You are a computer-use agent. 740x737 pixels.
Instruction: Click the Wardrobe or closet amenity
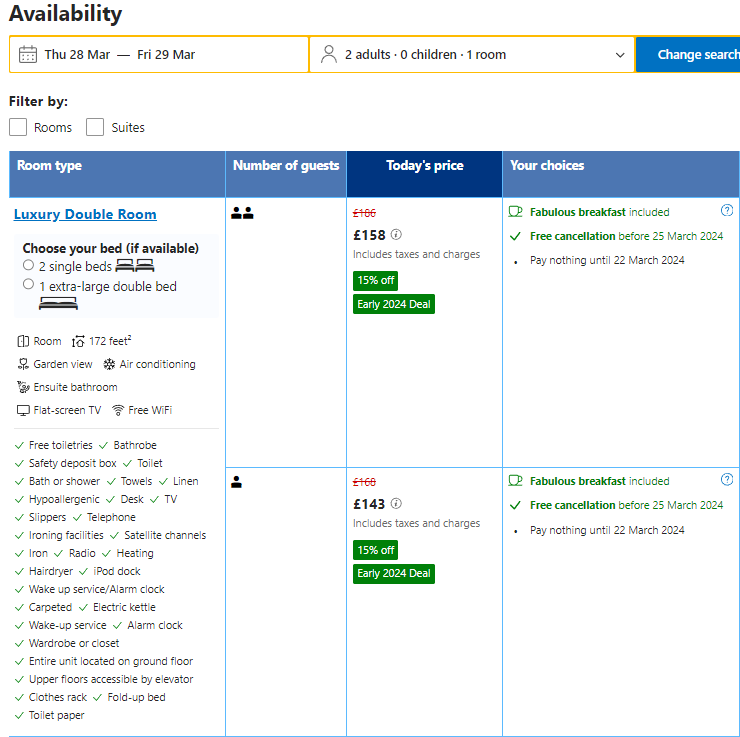click(x=74, y=643)
